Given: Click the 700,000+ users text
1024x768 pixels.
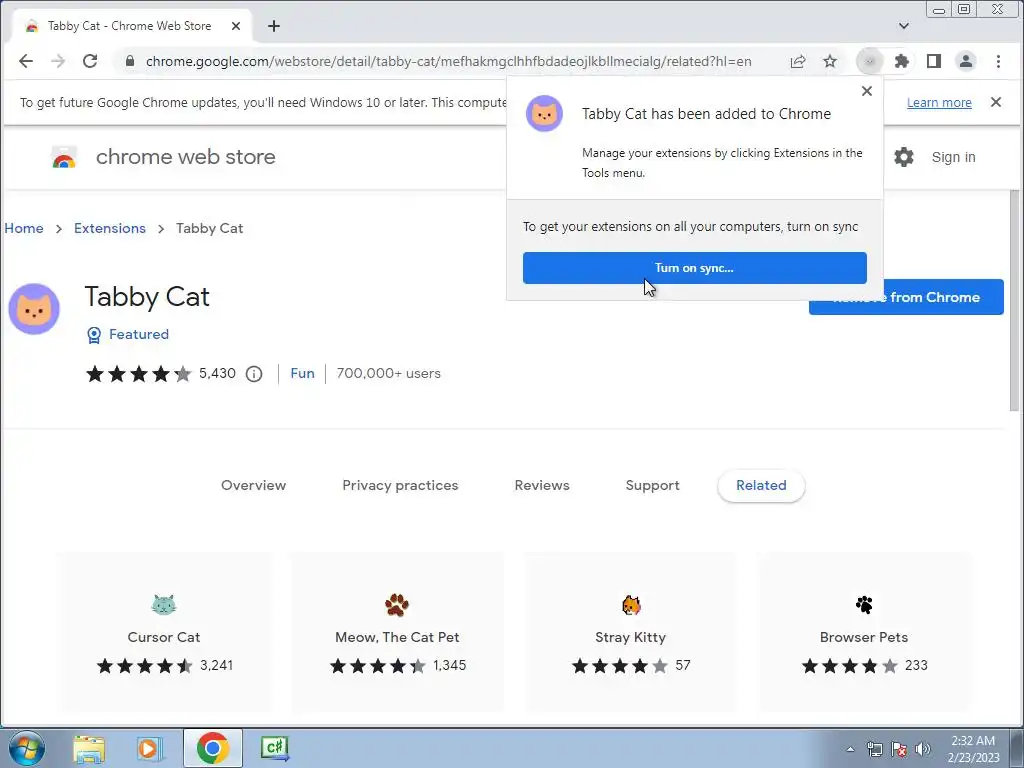Looking at the screenshot, I should click(x=389, y=373).
